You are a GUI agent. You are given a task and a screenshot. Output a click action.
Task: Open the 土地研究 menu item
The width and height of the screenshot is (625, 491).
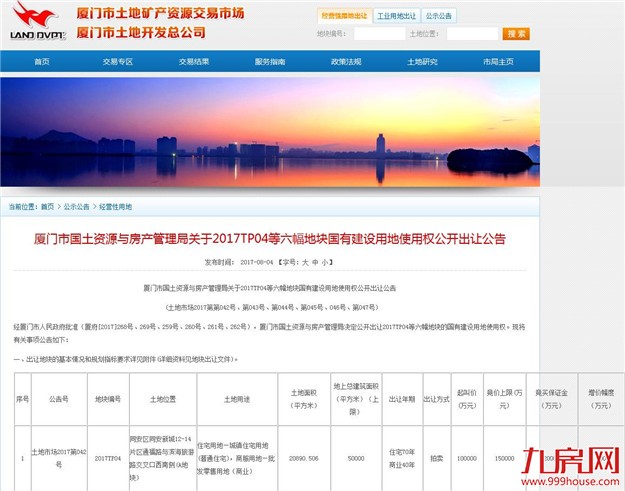pos(422,62)
